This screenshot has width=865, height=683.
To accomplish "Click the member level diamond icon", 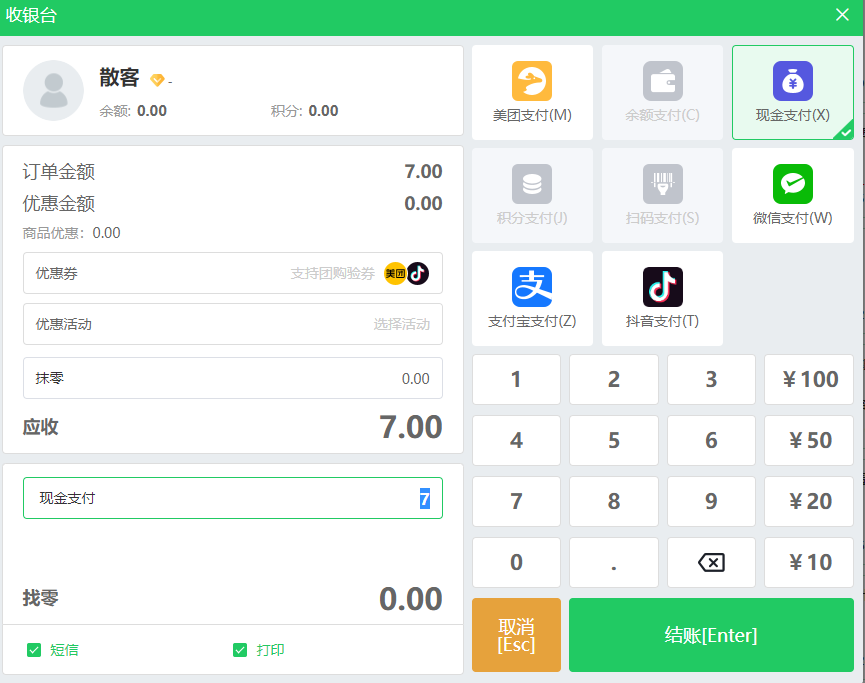I will click(157, 81).
